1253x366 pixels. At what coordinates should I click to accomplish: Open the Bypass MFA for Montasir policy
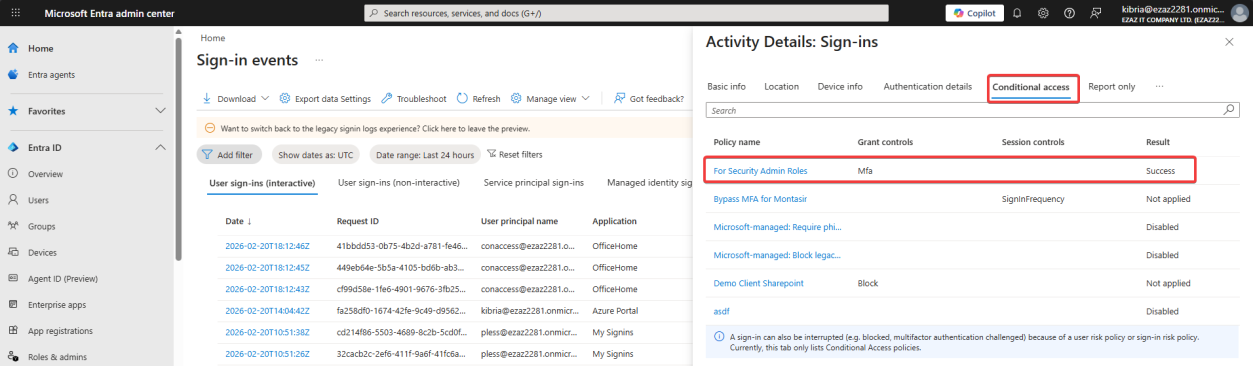(761, 199)
